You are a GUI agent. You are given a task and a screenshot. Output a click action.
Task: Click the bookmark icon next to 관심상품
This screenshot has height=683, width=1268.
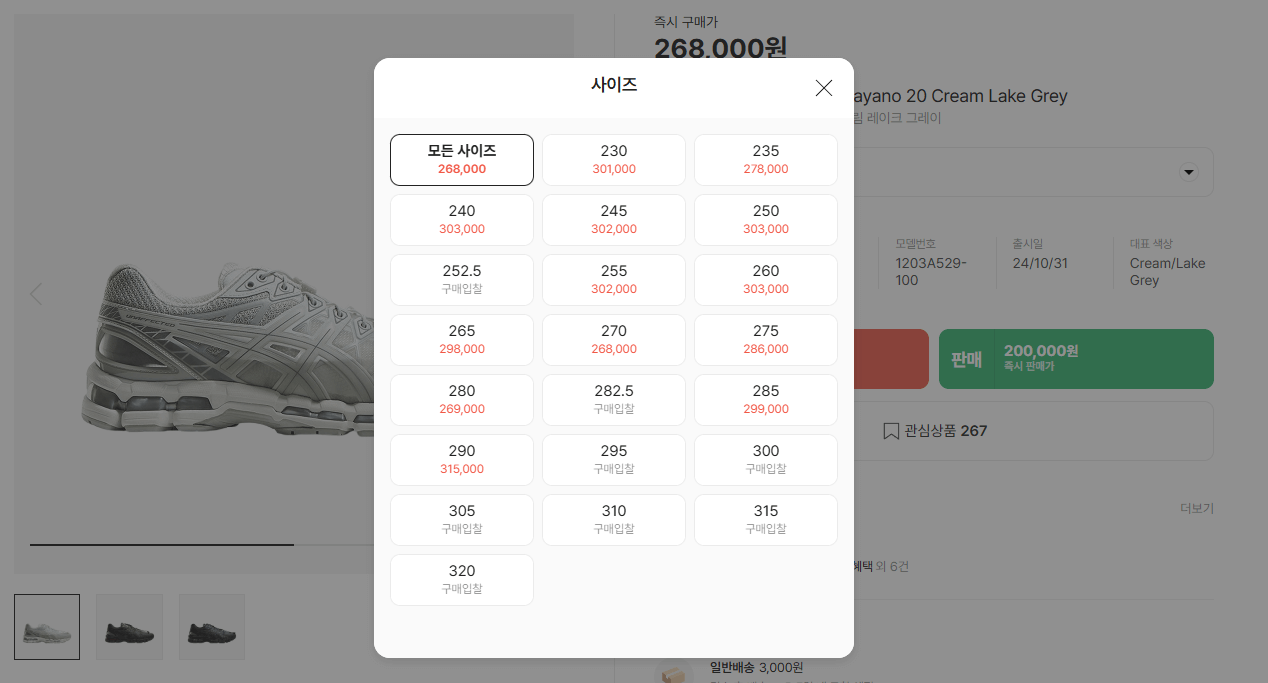point(891,431)
